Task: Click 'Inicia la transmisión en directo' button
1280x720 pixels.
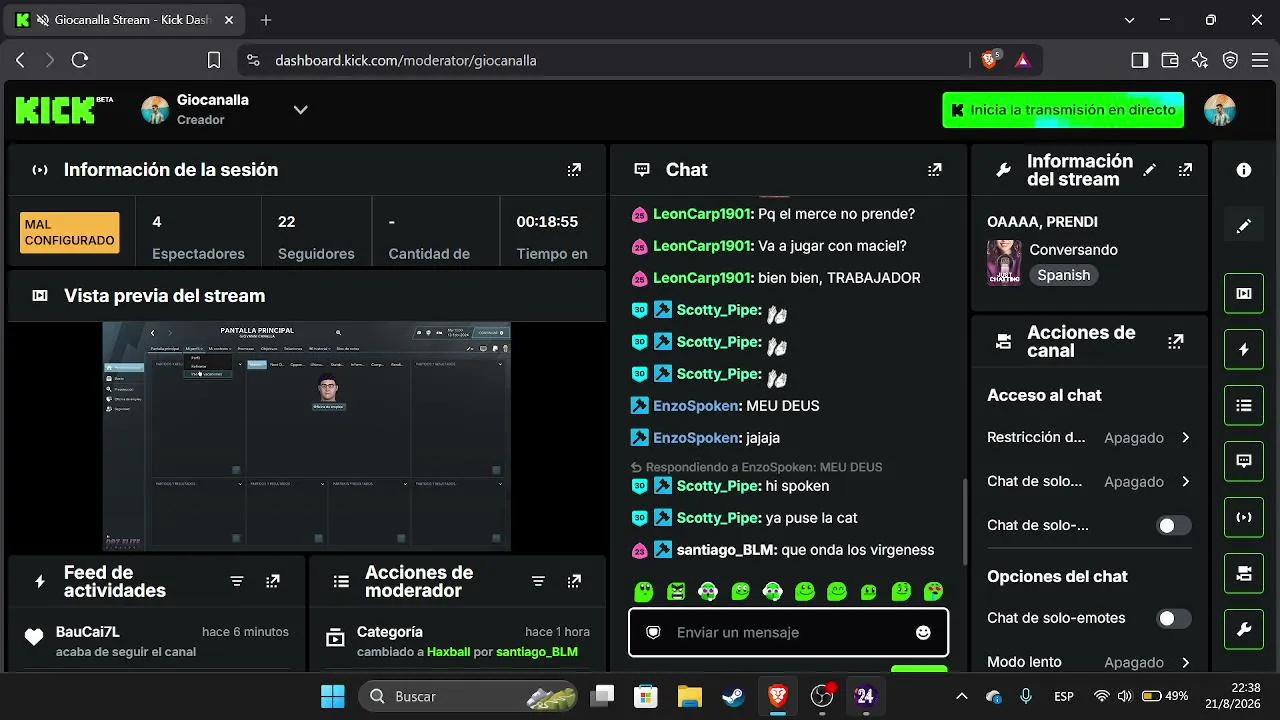Action: coord(1063,110)
